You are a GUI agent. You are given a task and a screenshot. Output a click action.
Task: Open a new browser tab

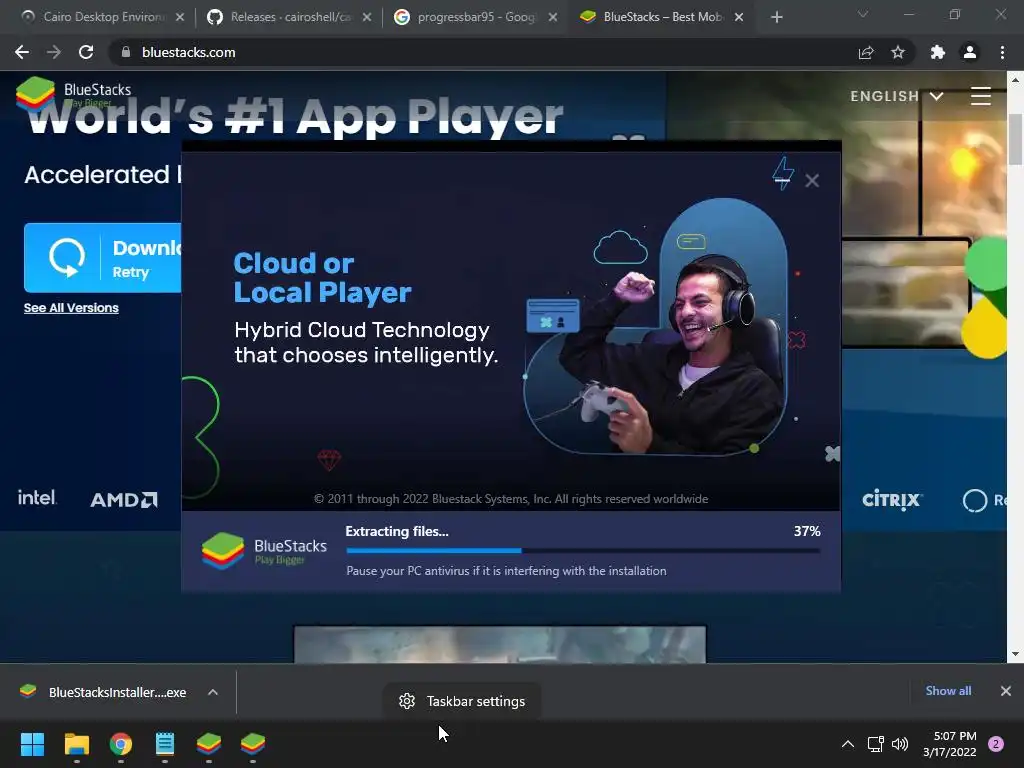[x=776, y=17]
